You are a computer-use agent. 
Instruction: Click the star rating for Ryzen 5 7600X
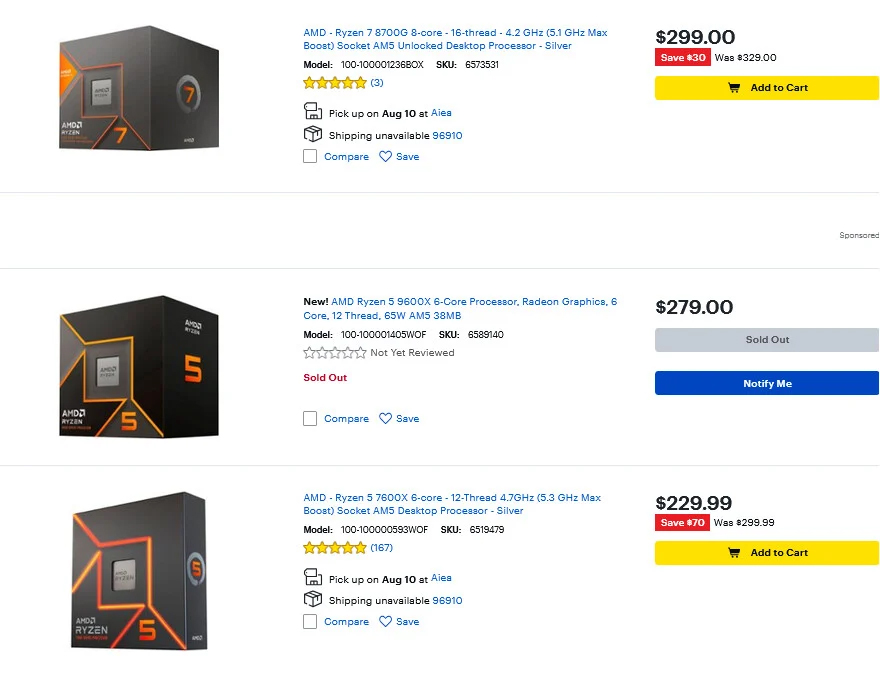click(x=335, y=548)
